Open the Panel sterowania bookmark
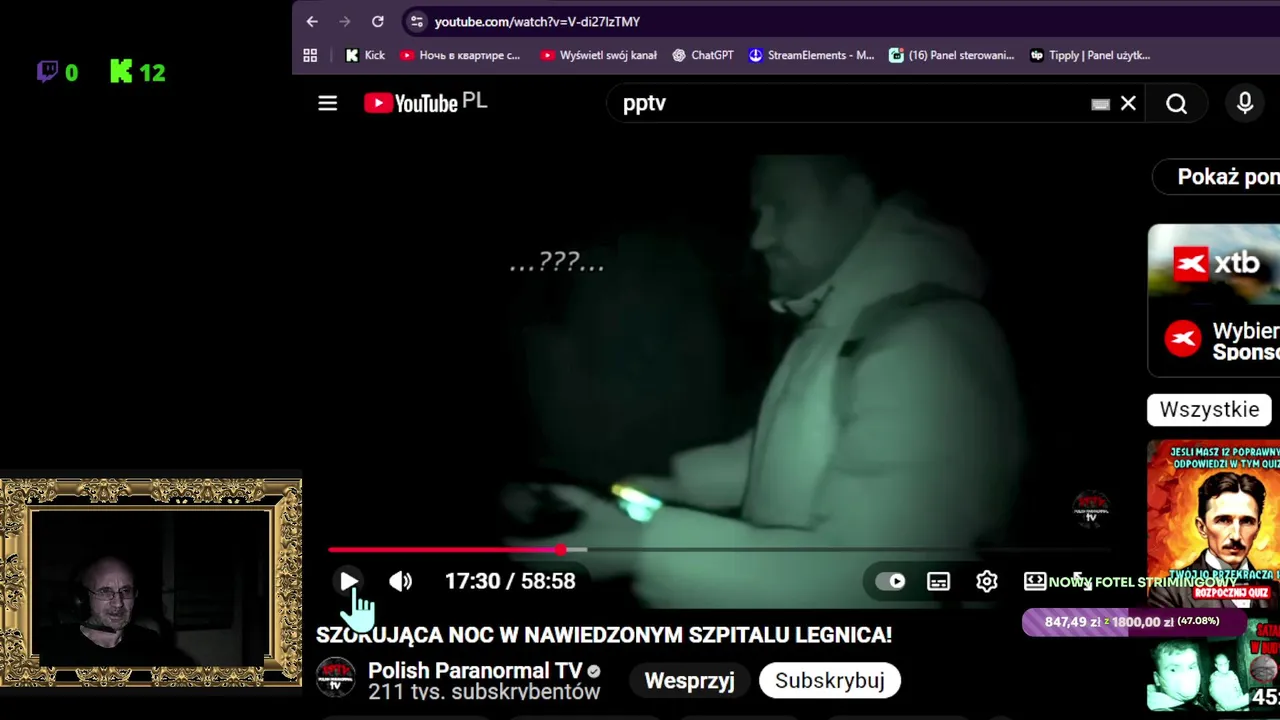This screenshot has width=1280, height=720. coord(952,55)
